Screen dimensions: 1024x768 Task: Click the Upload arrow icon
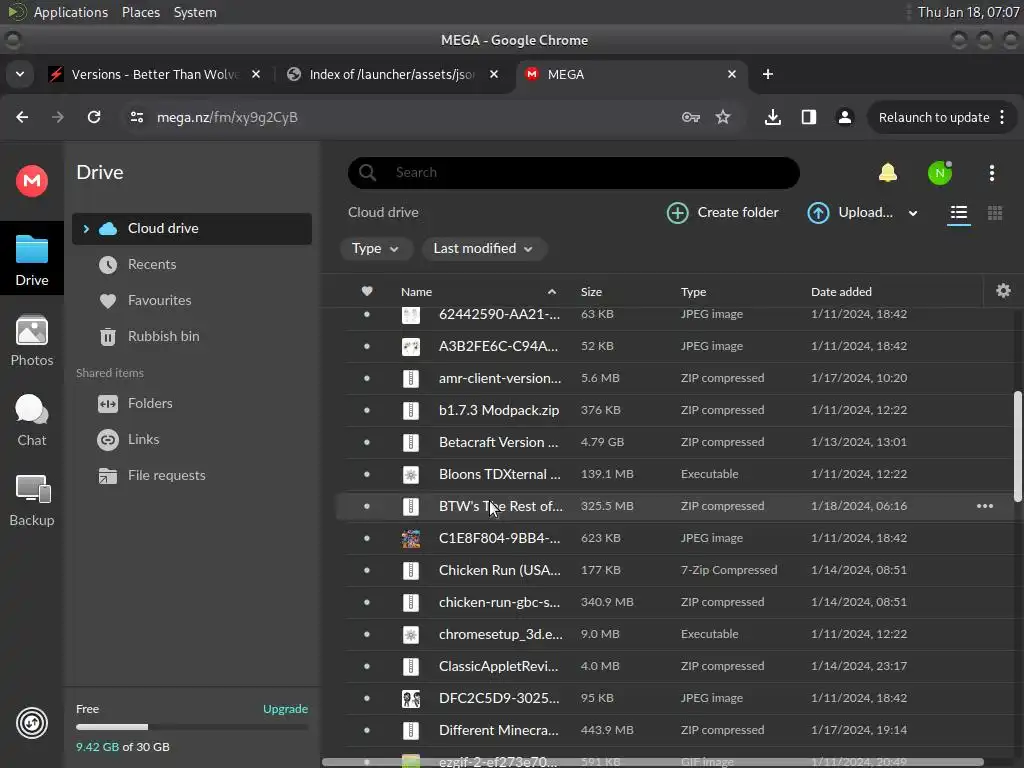point(818,213)
